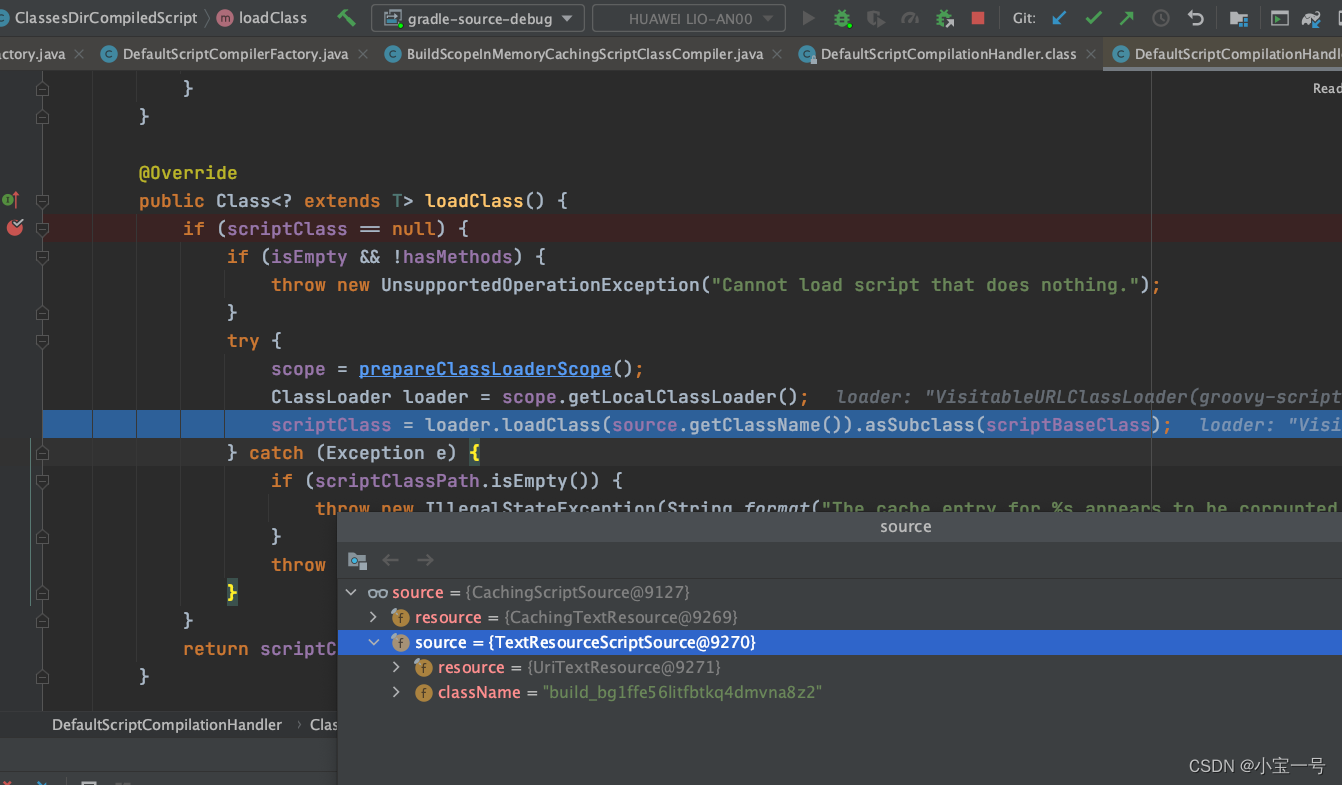Click the Build project hammer icon
The image size is (1342, 785).
tap(346, 18)
